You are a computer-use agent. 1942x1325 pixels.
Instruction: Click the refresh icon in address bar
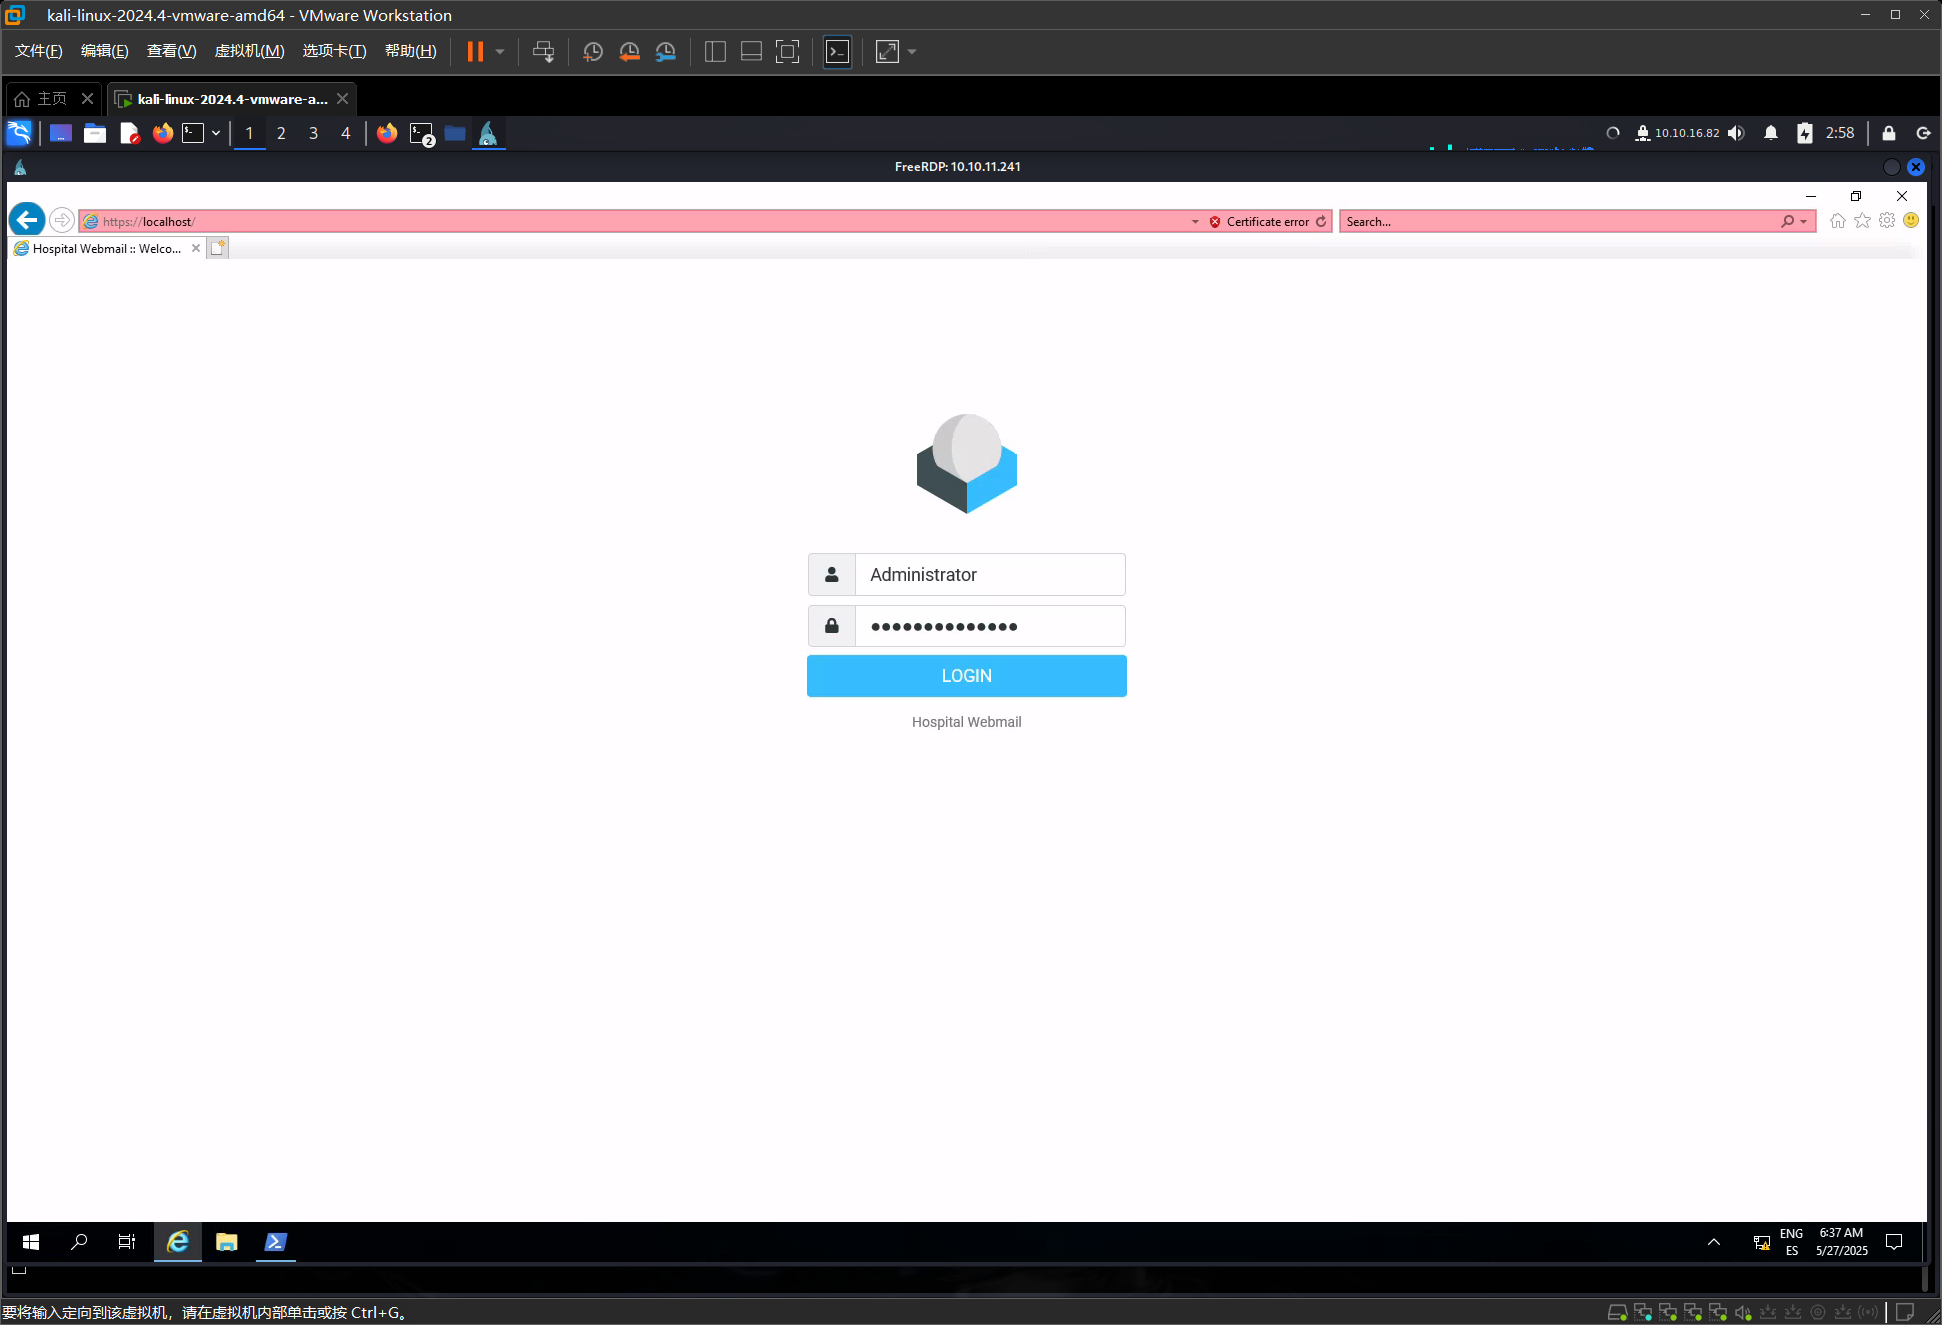pyautogui.click(x=1321, y=221)
